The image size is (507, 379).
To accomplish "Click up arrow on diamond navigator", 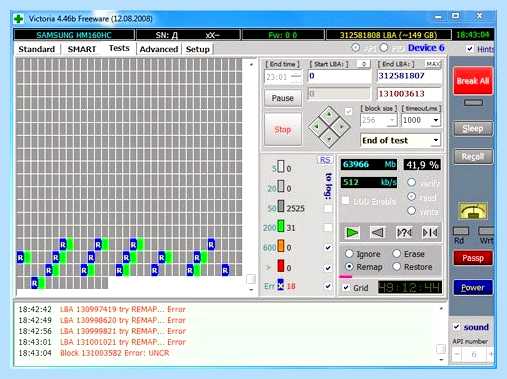I will click(329, 115).
